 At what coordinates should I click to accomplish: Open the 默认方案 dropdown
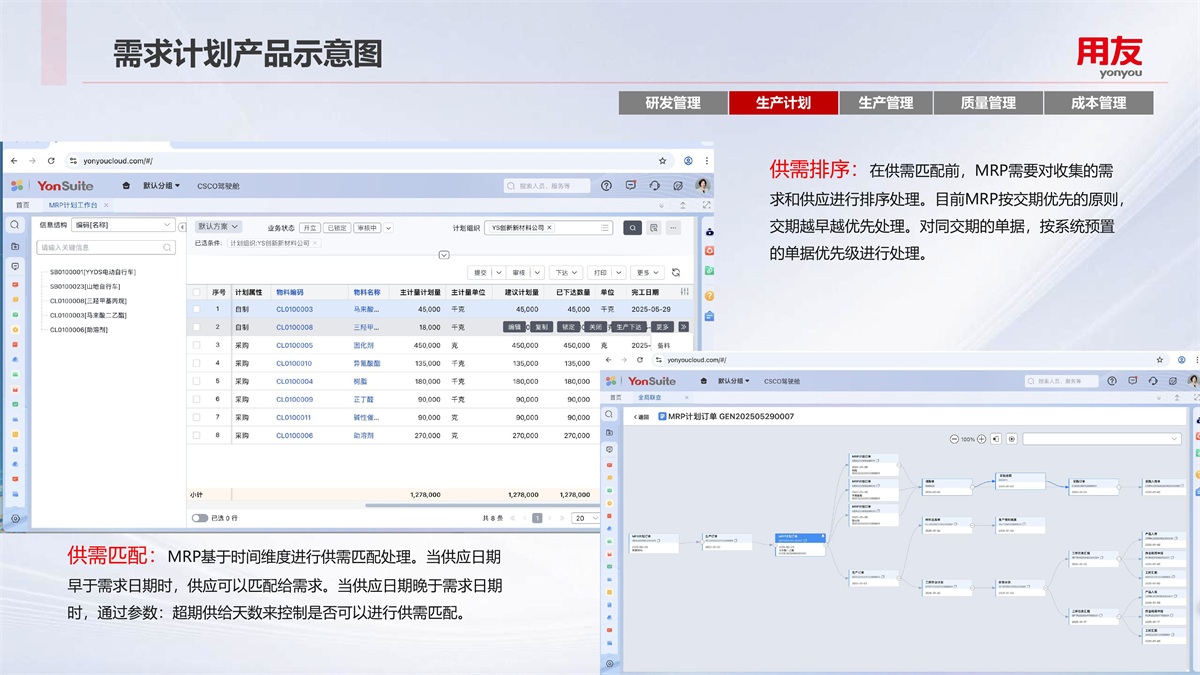point(218,227)
